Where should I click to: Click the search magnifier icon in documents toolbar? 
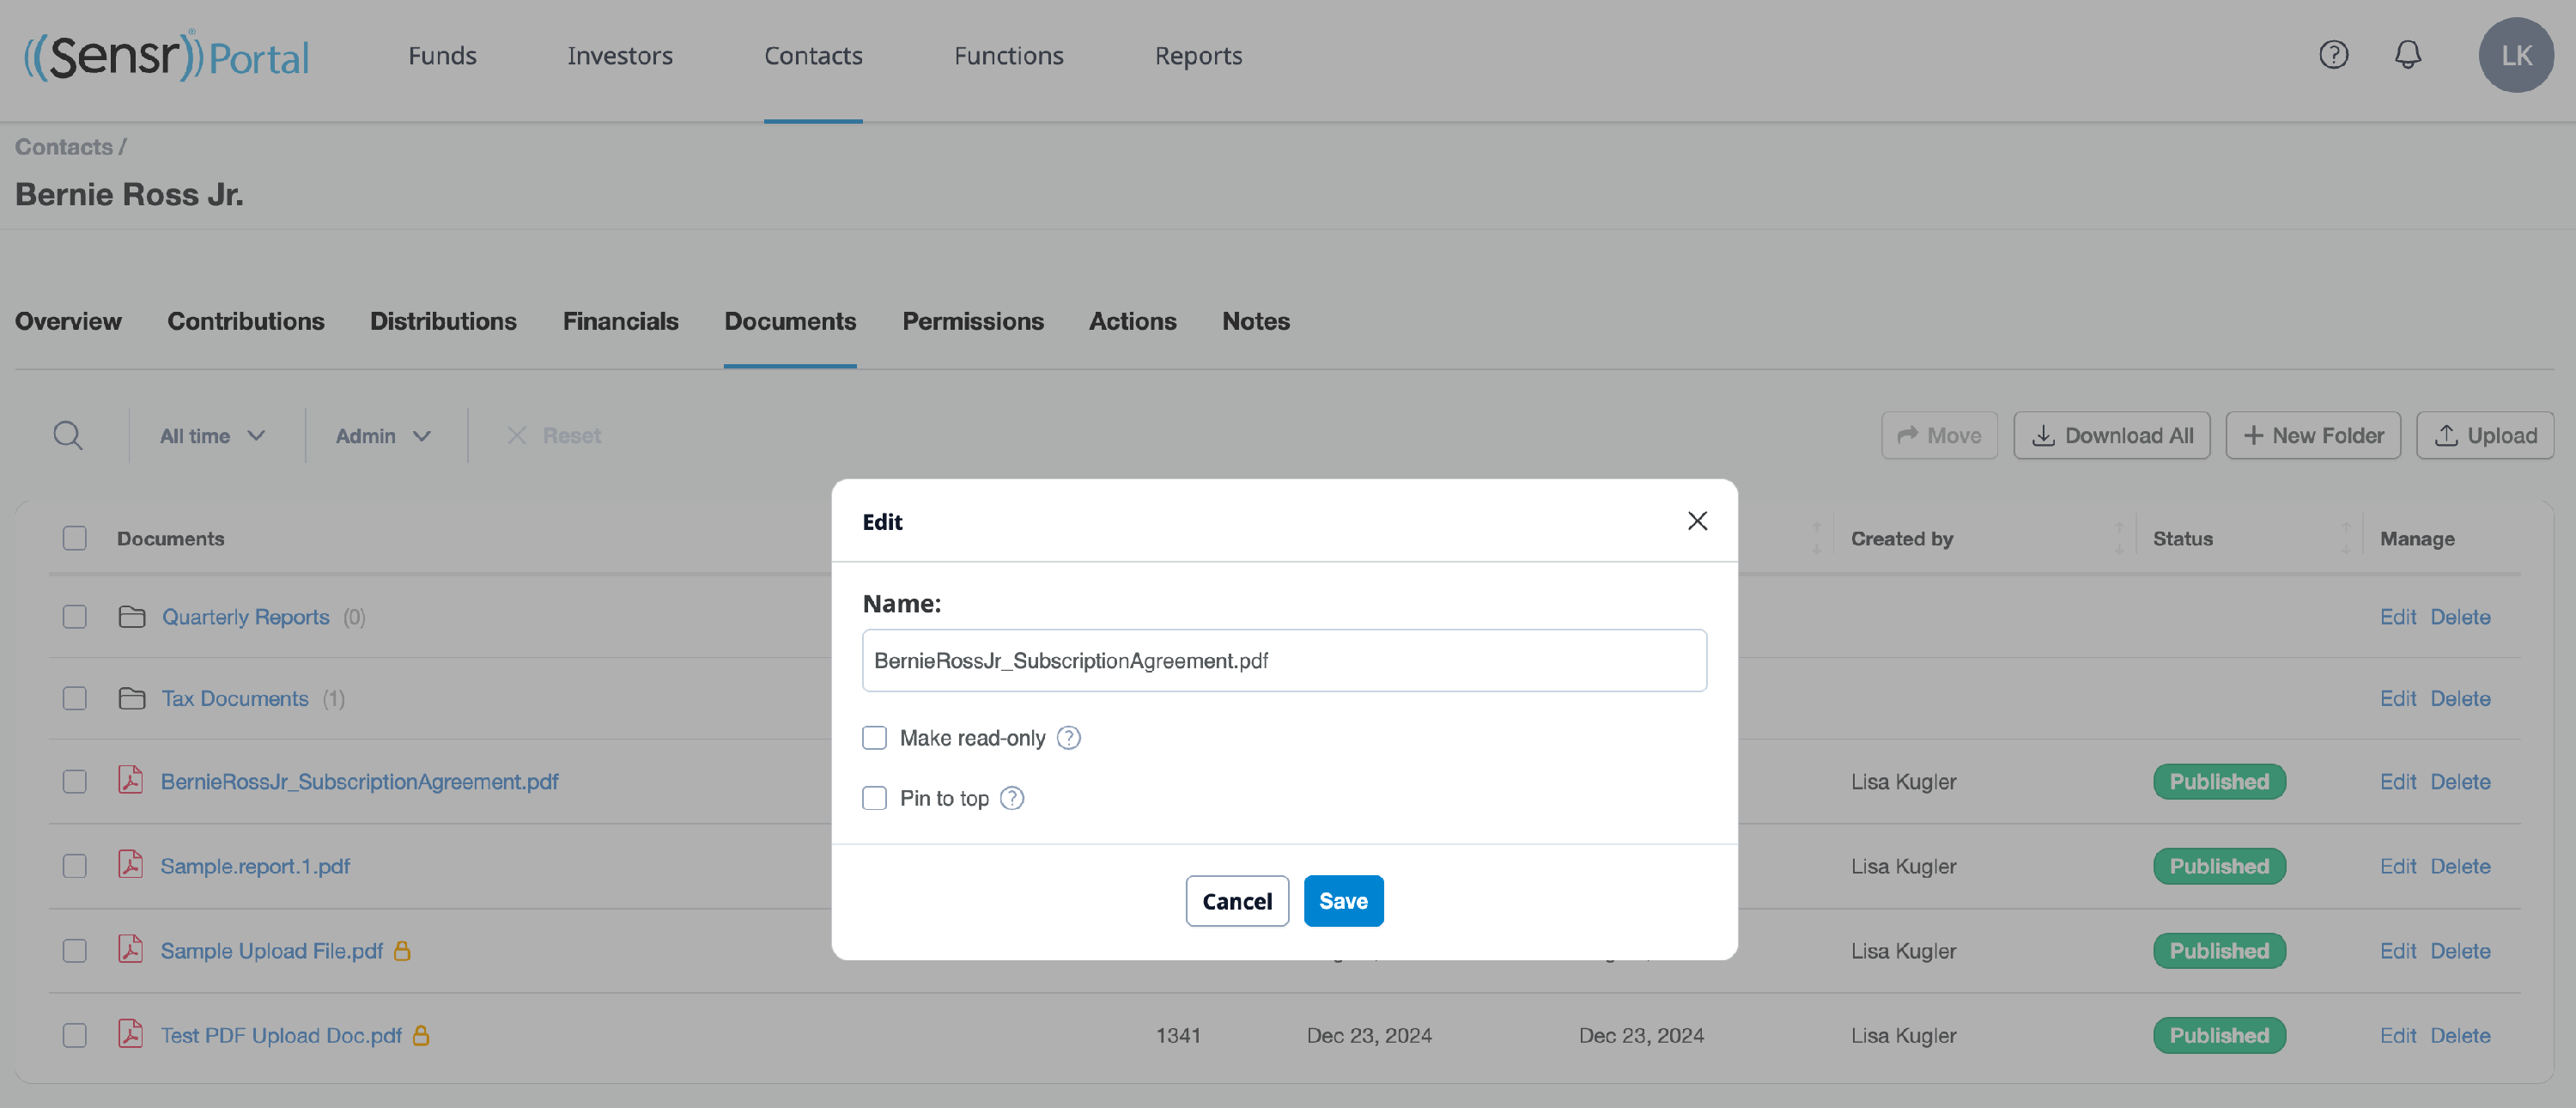tap(68, 436)
